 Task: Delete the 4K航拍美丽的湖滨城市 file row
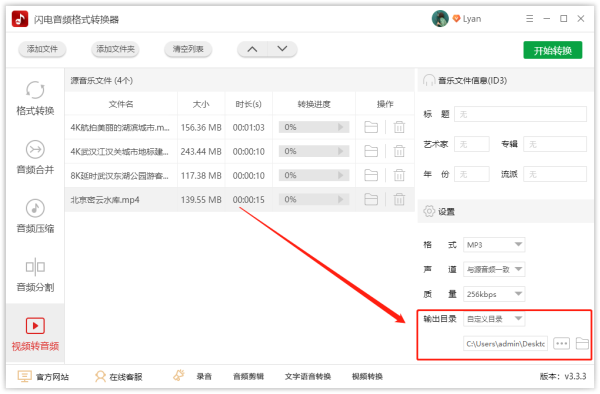[399, 127]
